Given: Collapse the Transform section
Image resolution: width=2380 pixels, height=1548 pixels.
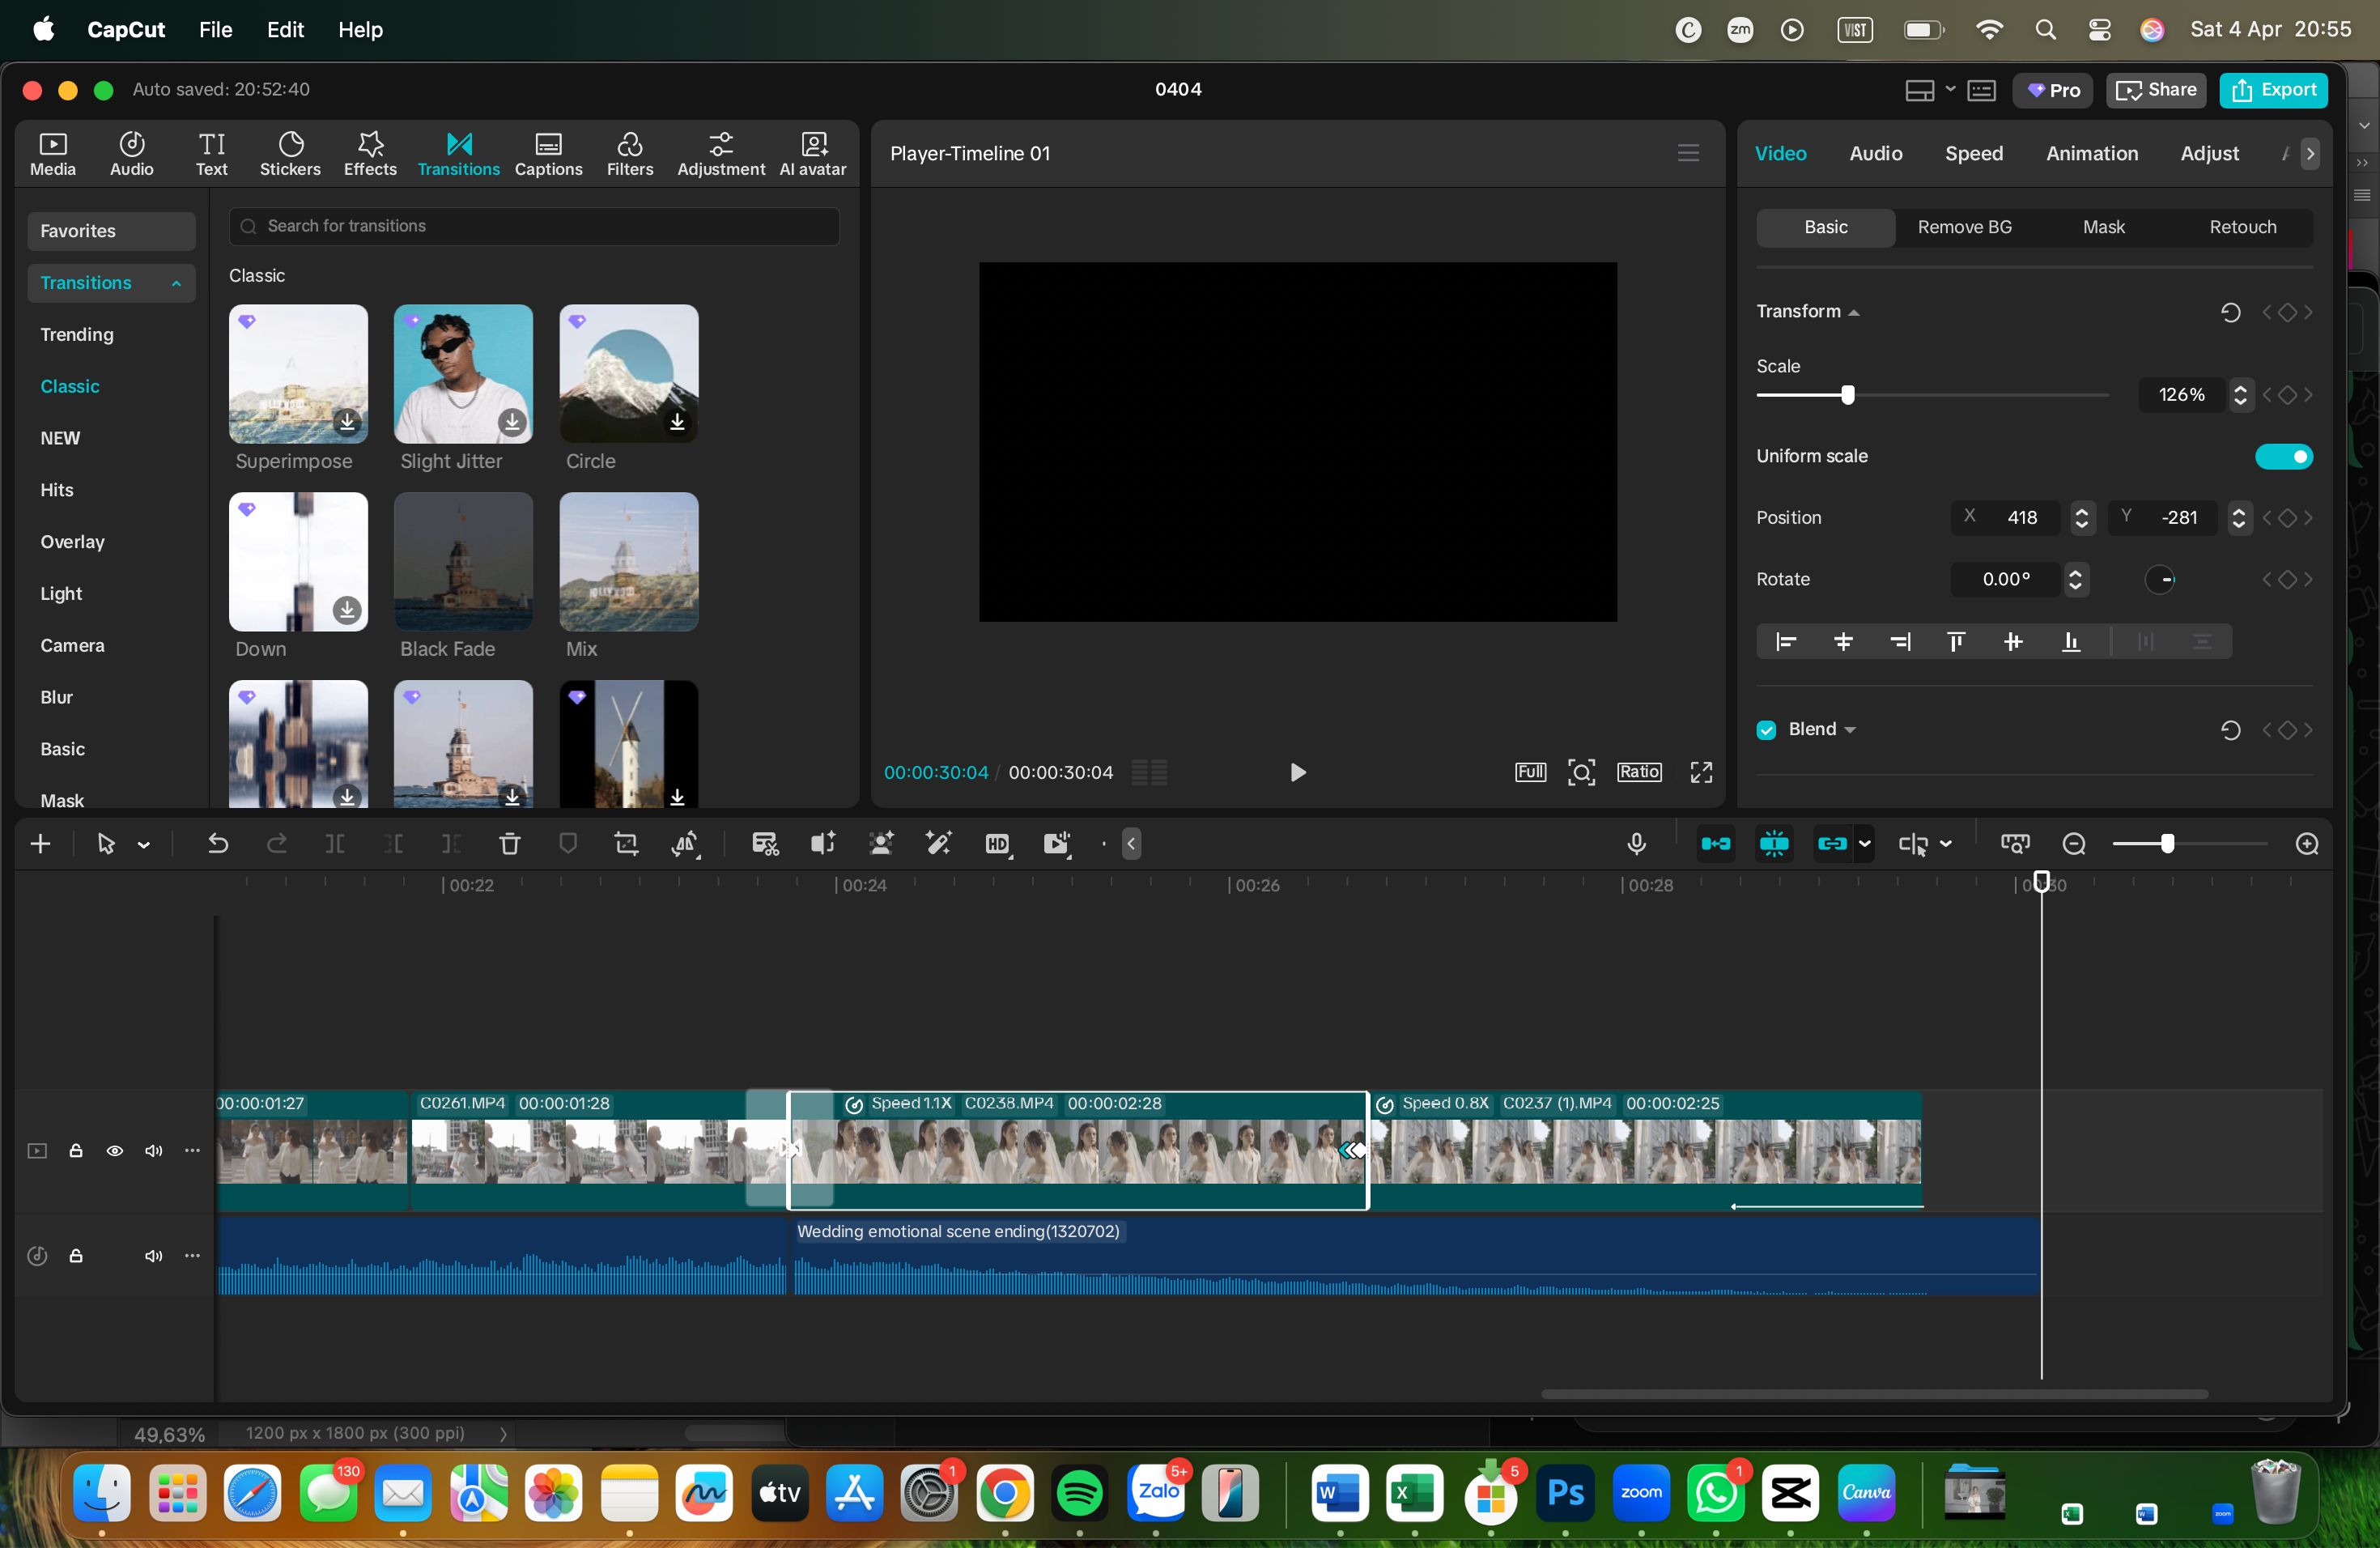Looking at the screenshot, I should coord(1853,312).
